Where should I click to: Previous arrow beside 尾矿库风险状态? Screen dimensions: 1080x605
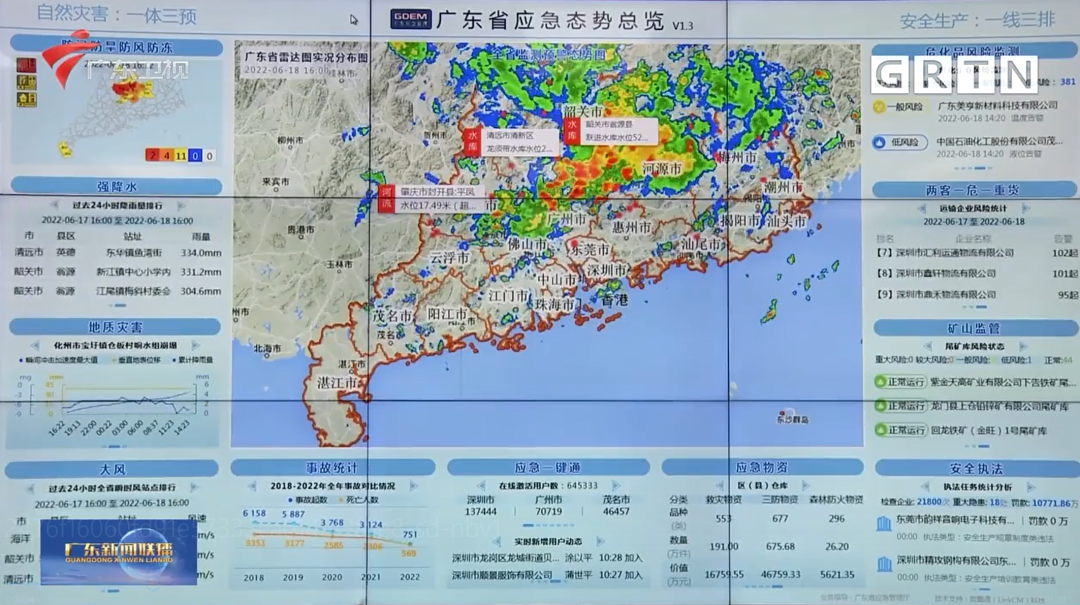coord(928,346)
